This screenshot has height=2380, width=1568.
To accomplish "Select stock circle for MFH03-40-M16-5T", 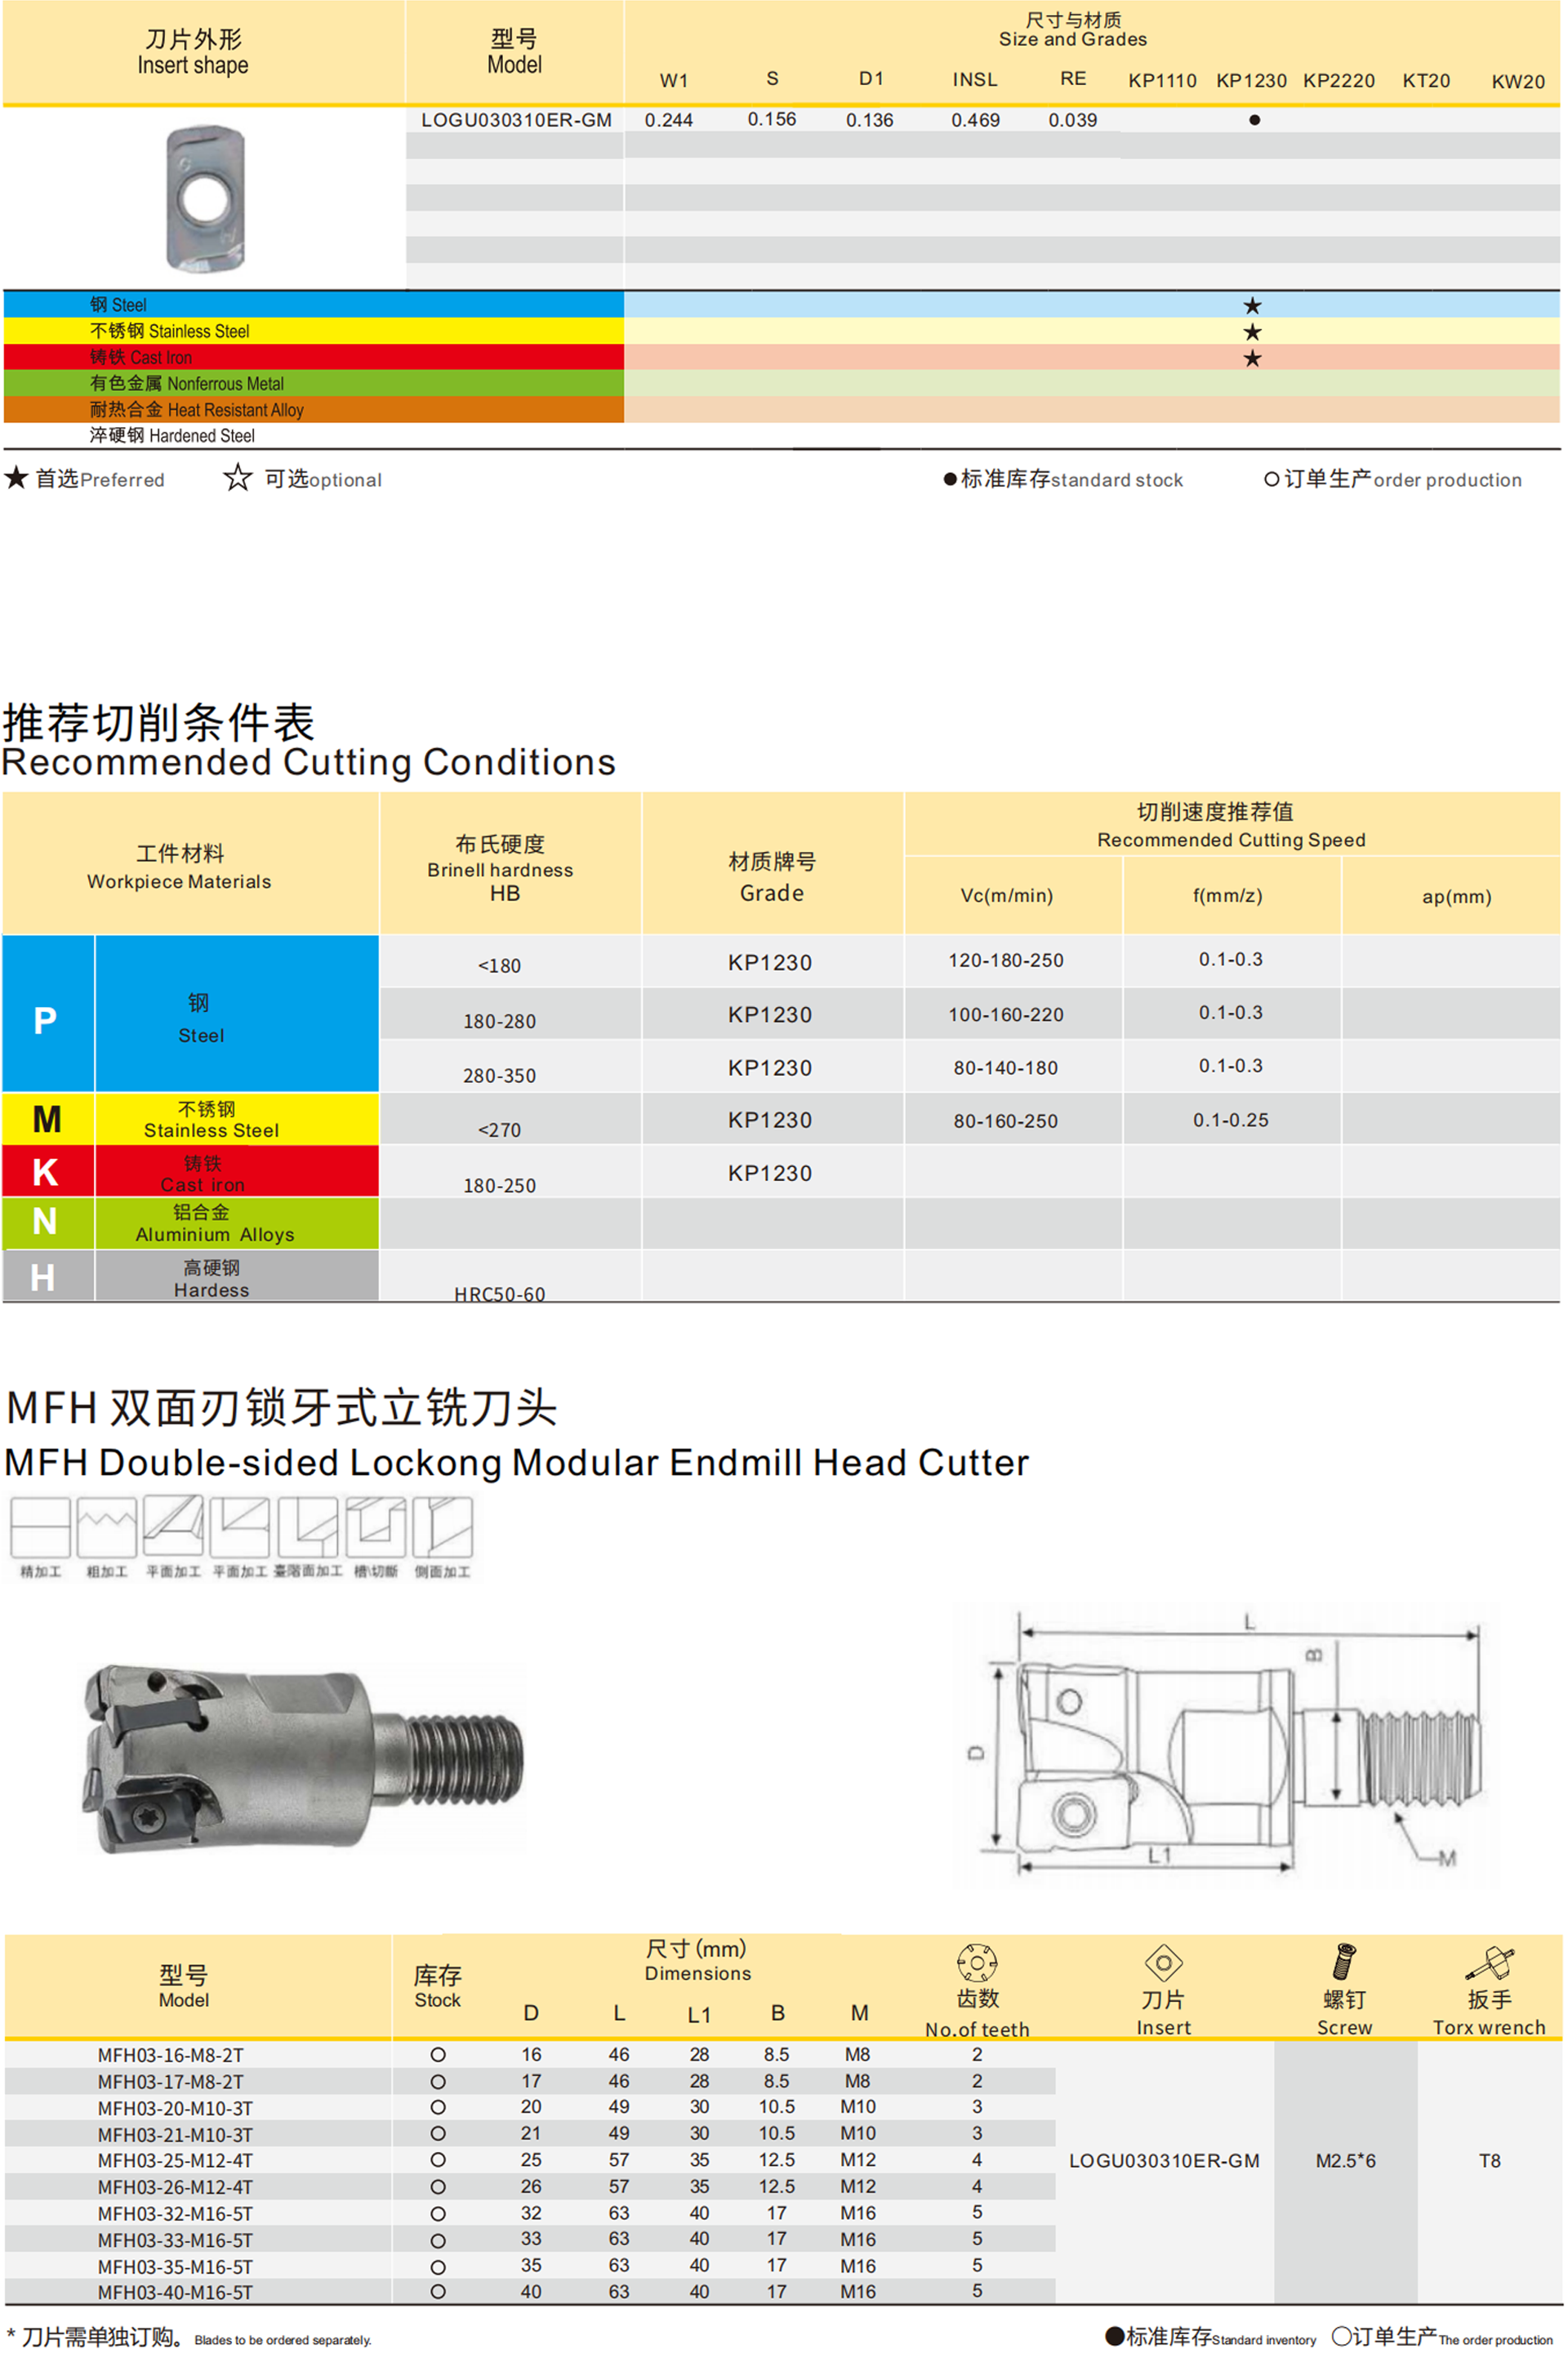I will pyautogui.click(x=438, y=2291).
